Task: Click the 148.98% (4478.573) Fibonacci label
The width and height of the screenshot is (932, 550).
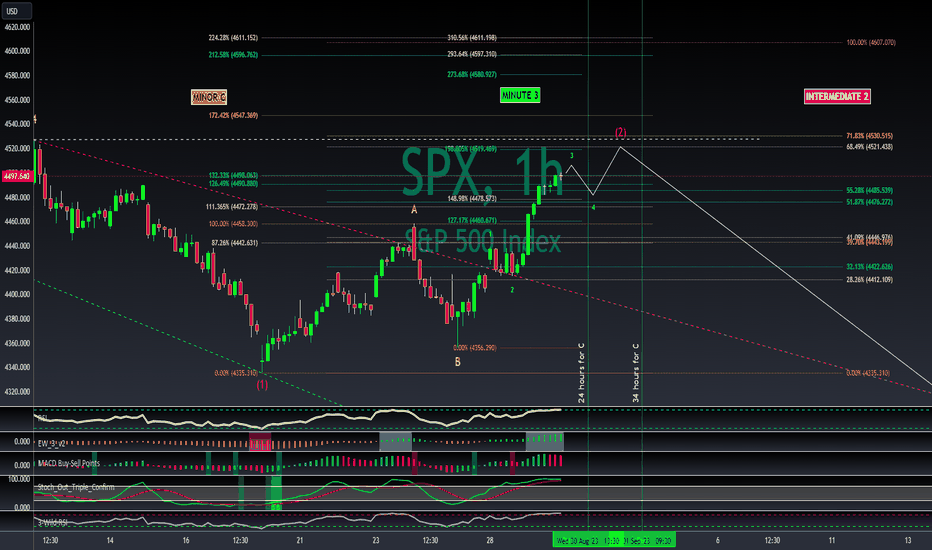Action: pyautogui.click(x=472, y=199)
